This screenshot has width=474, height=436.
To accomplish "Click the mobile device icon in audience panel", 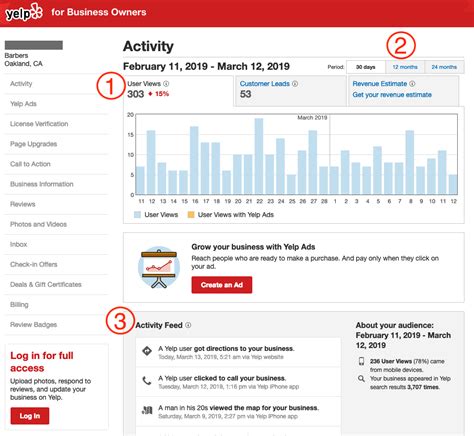I will pos(361,361).
